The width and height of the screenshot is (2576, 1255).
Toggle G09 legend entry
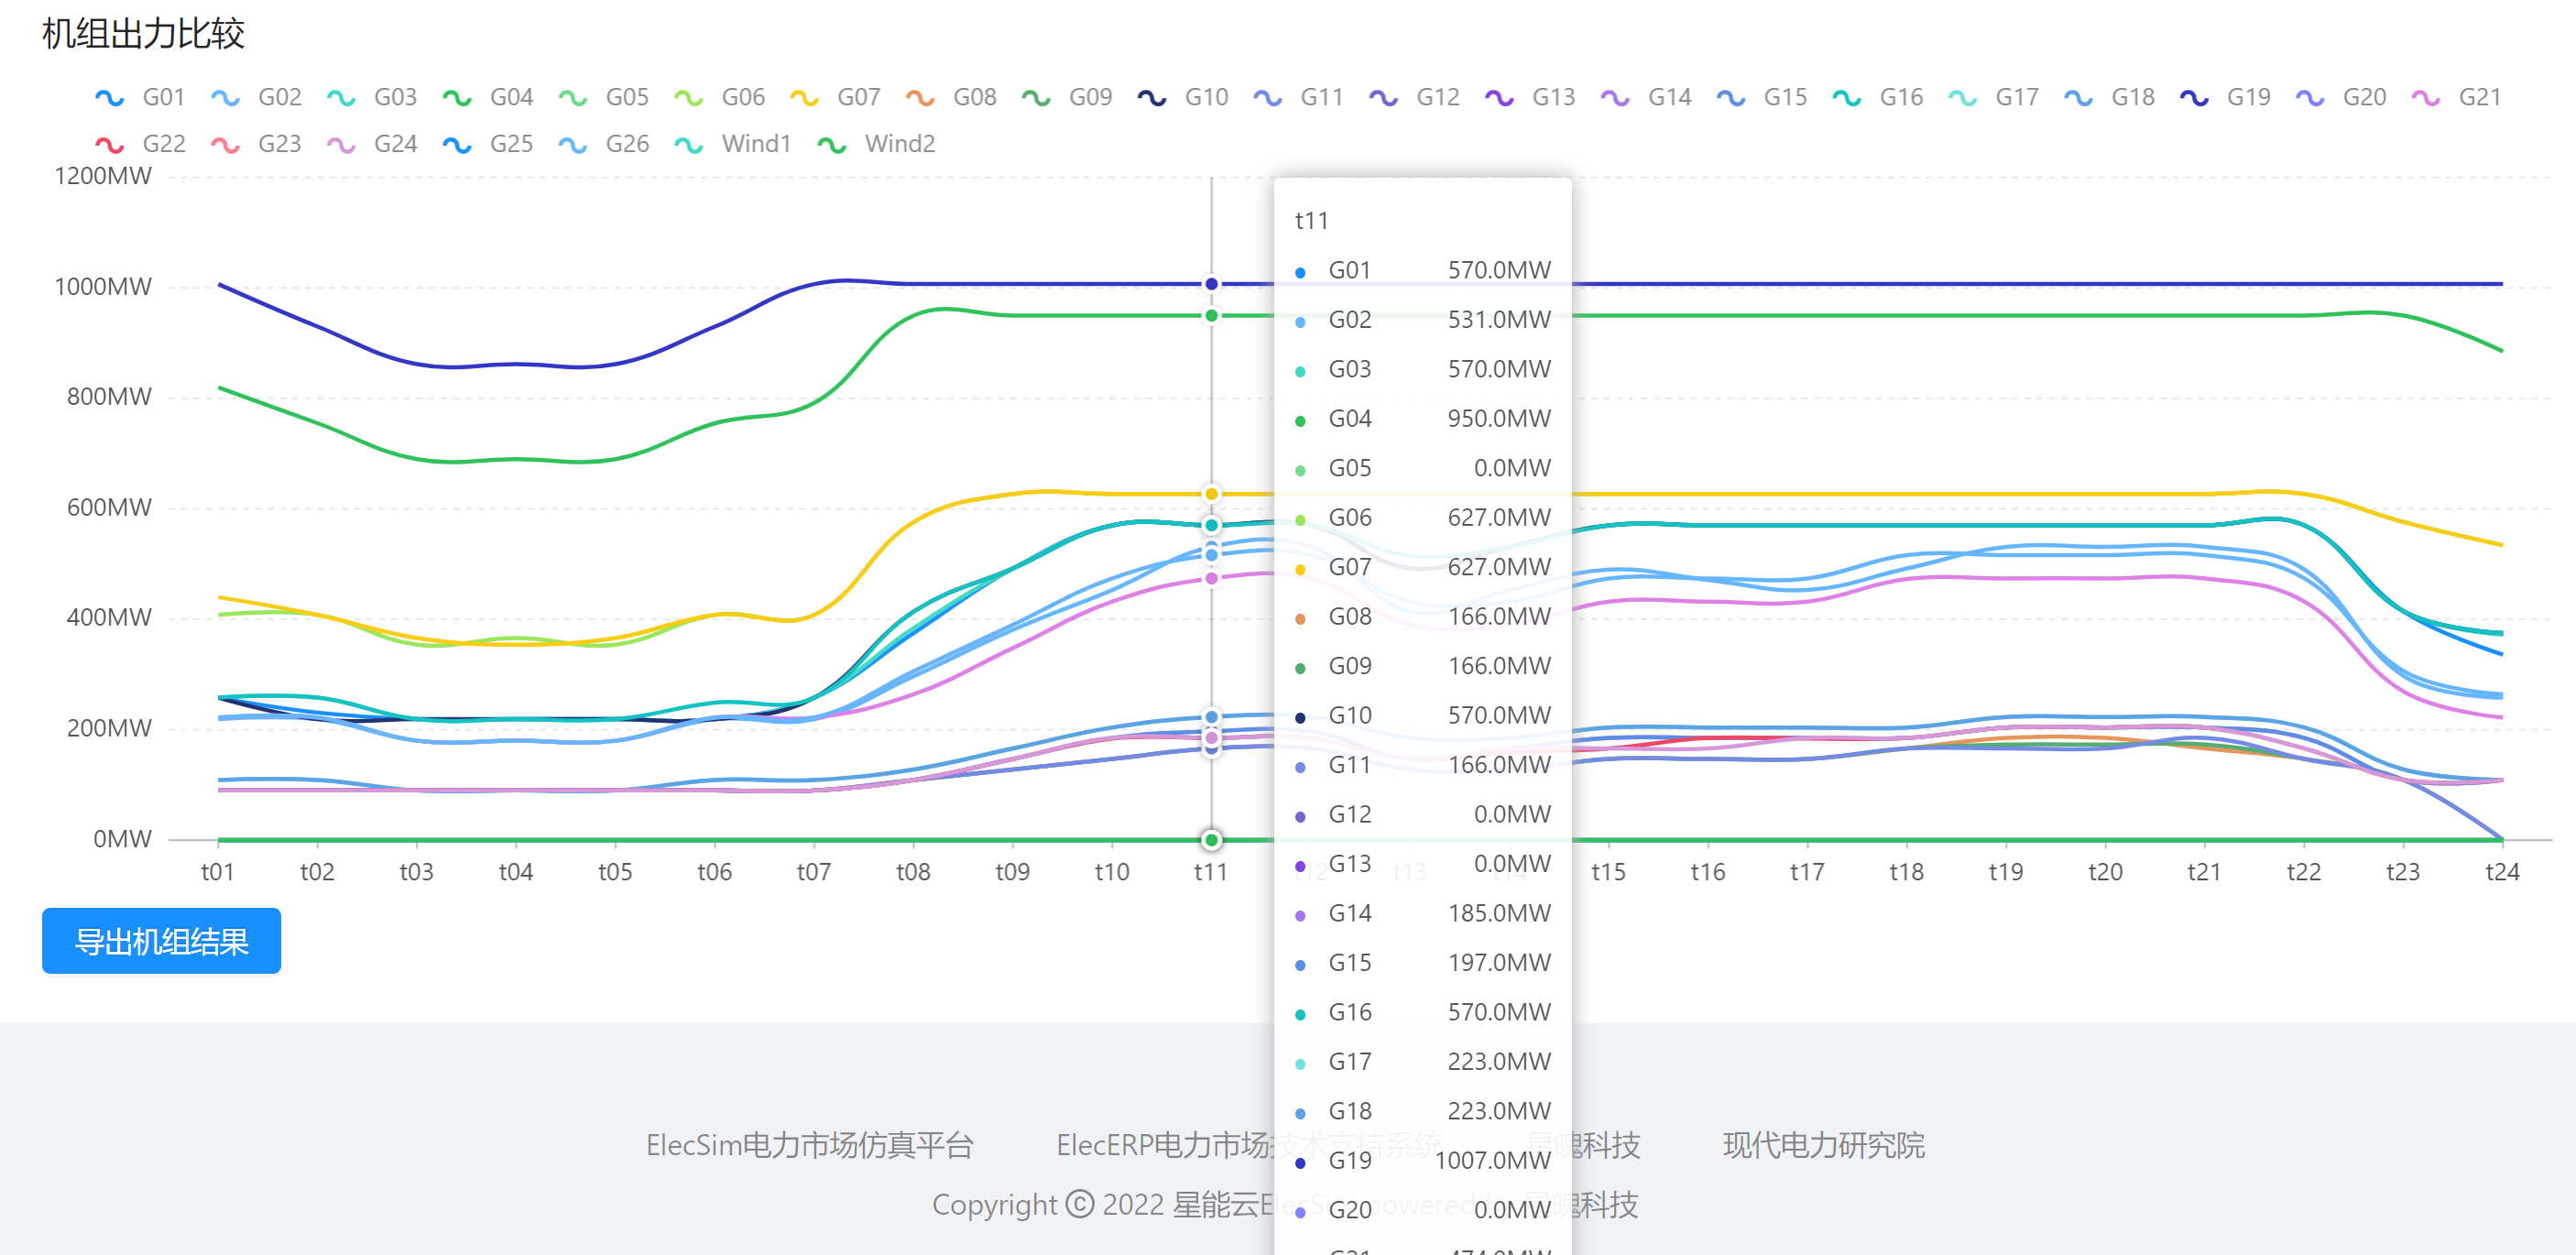click(x=1066, y=97)
